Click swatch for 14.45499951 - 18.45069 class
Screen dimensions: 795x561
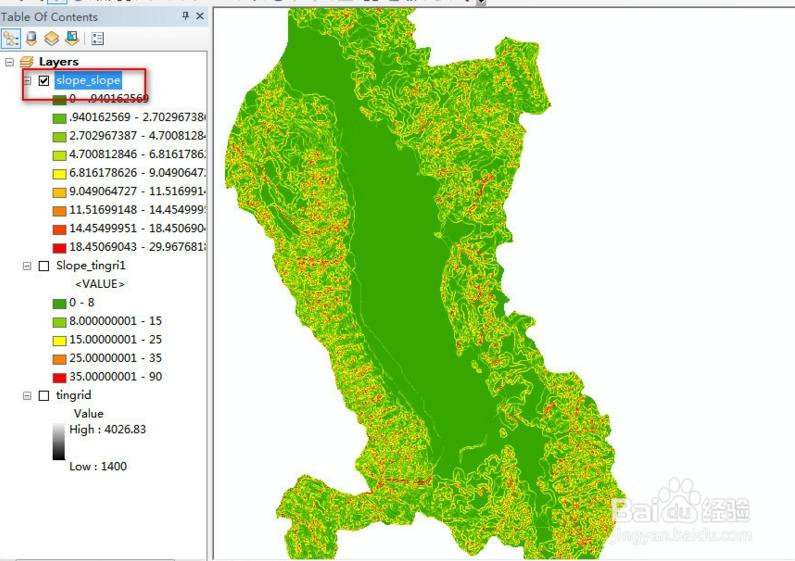tap(59, 229)
